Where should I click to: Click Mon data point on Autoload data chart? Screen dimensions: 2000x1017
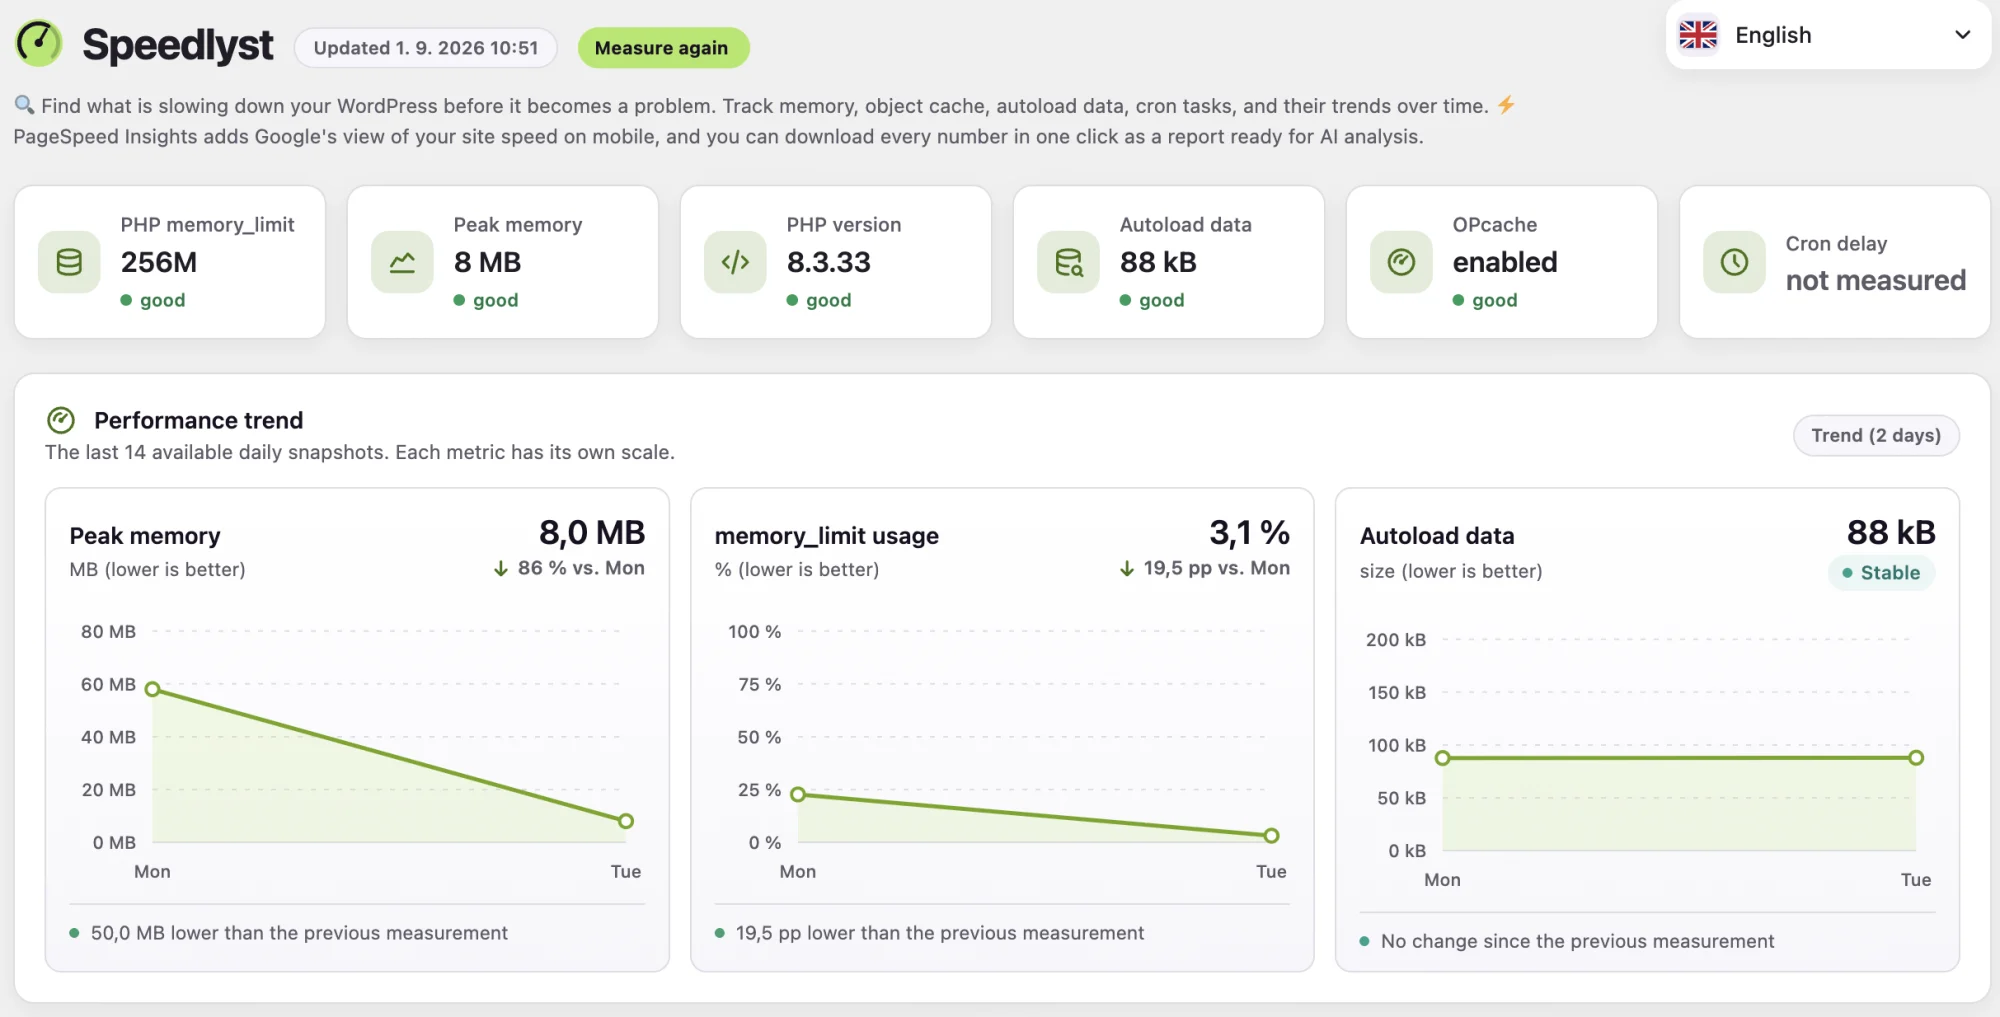pos(1443,758)
